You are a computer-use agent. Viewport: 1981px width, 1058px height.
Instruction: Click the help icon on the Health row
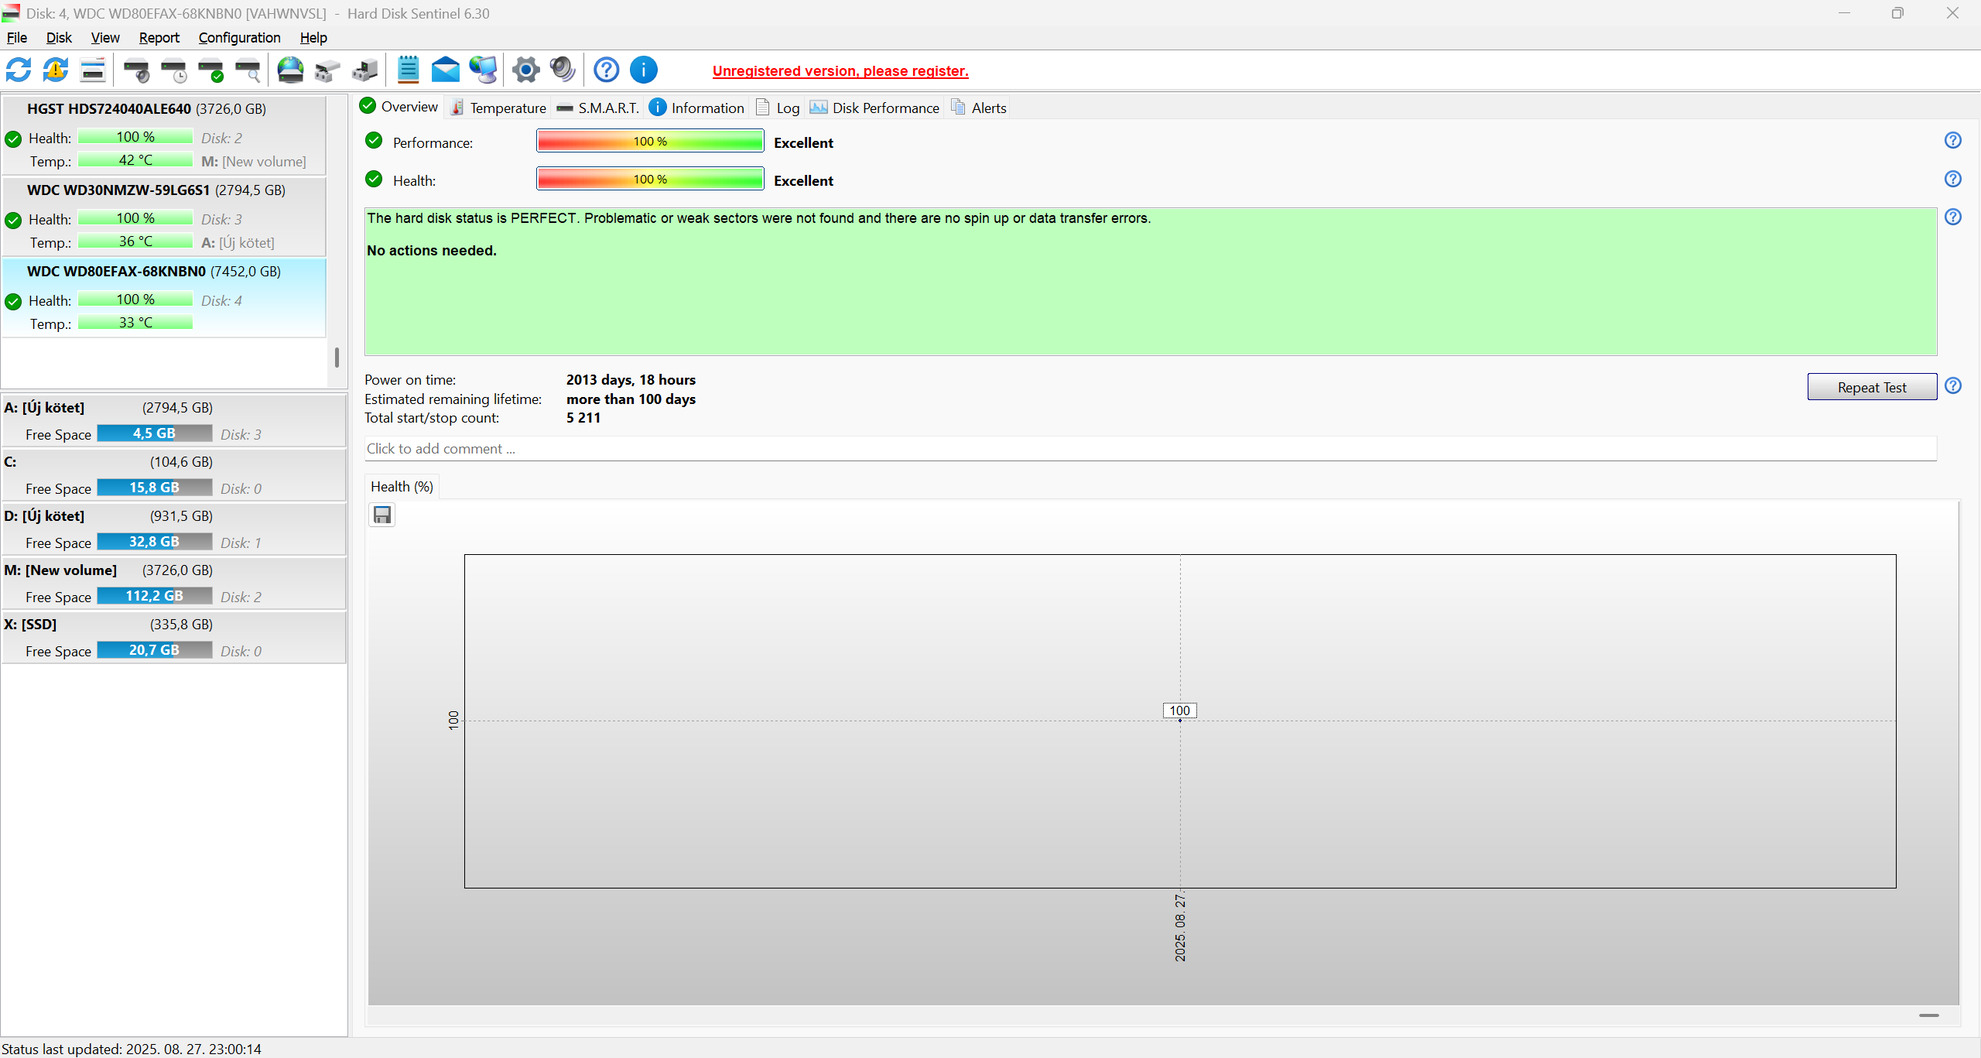point(1953,179)
